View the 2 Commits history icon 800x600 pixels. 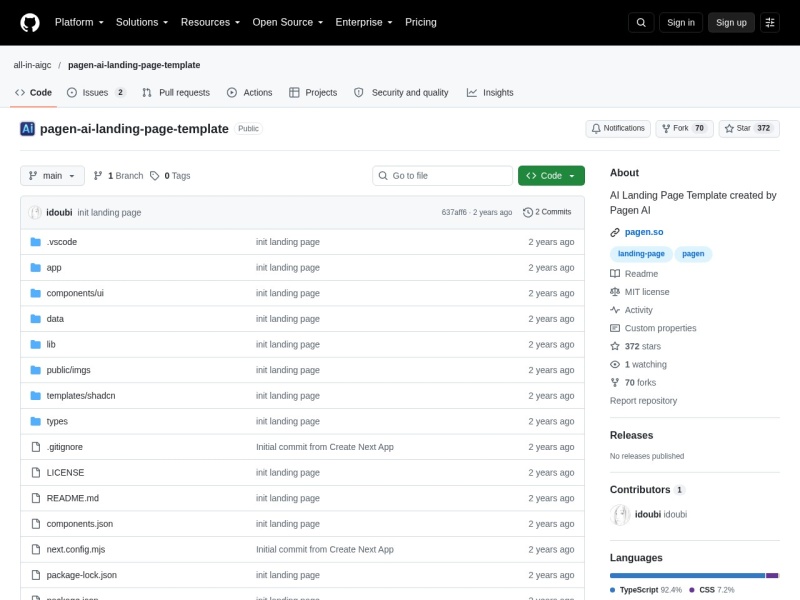(x=528, y=212)
